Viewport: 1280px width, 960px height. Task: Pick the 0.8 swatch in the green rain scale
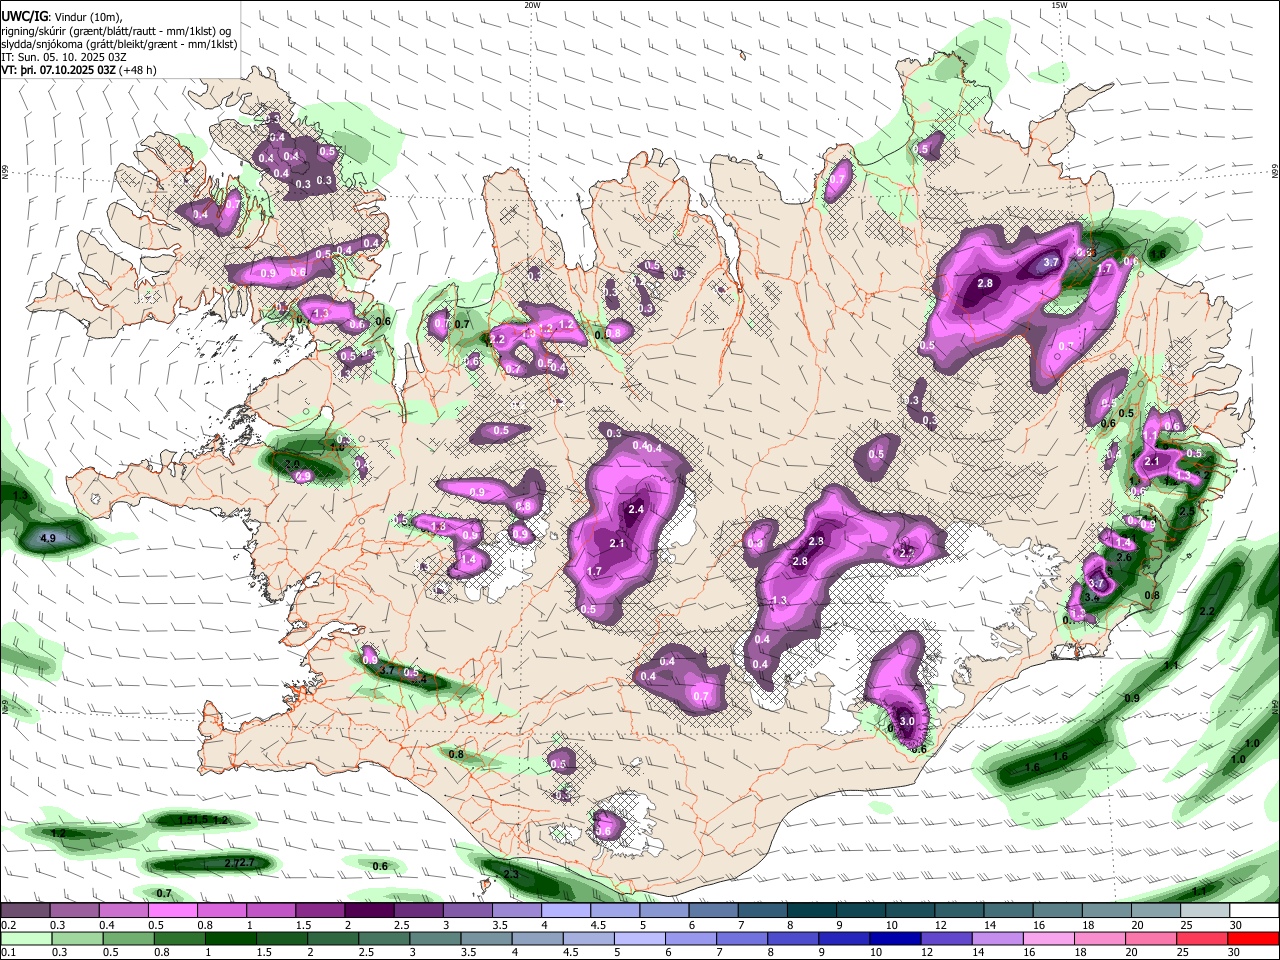(179, 938)
